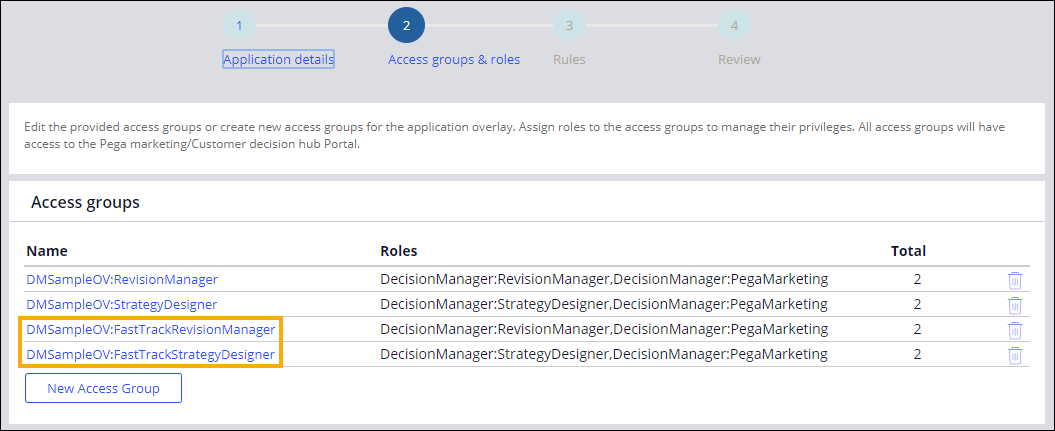Click the Total column header
The height and width of the screenshot is (431, 1055).
click(908, 251)
